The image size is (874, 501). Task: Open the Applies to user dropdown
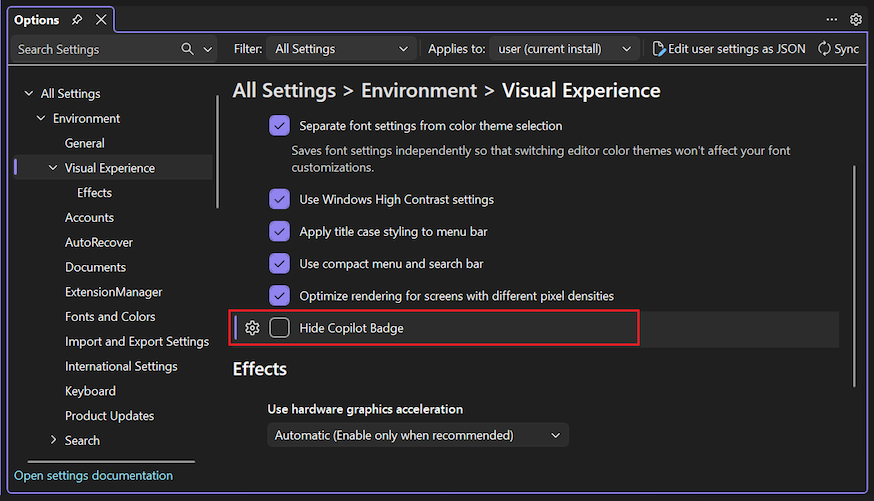[567, 49]
